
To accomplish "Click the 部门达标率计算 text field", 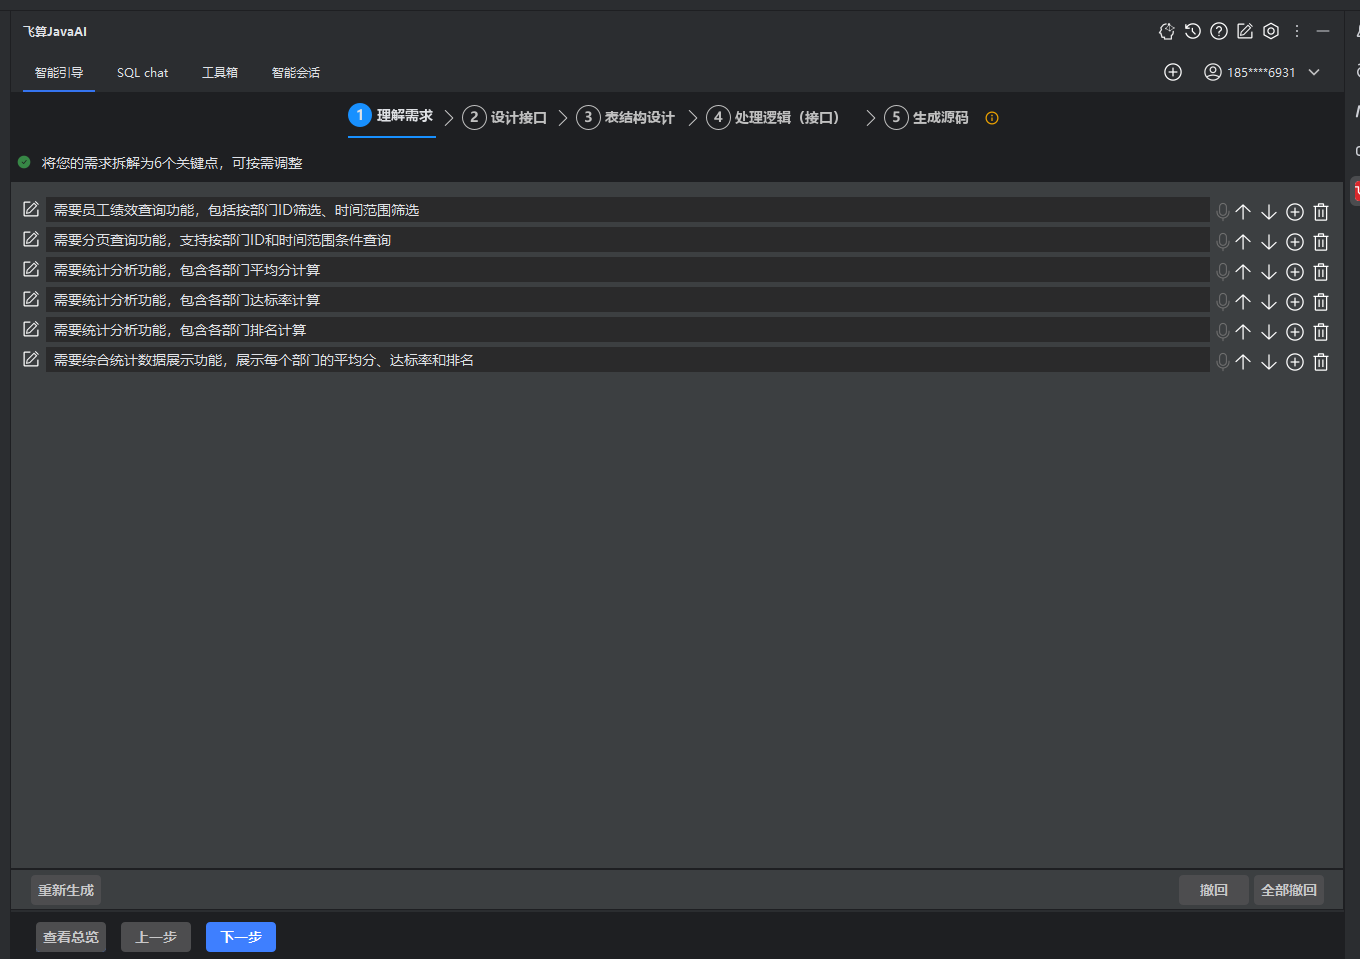I will point(628,300).
